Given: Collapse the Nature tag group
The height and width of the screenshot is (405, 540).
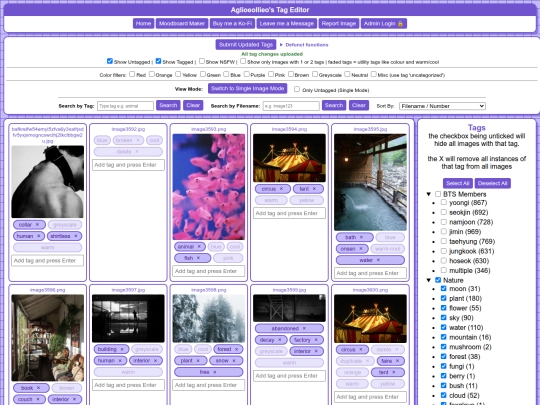Looking at the screenshot, I should (429, 280).
